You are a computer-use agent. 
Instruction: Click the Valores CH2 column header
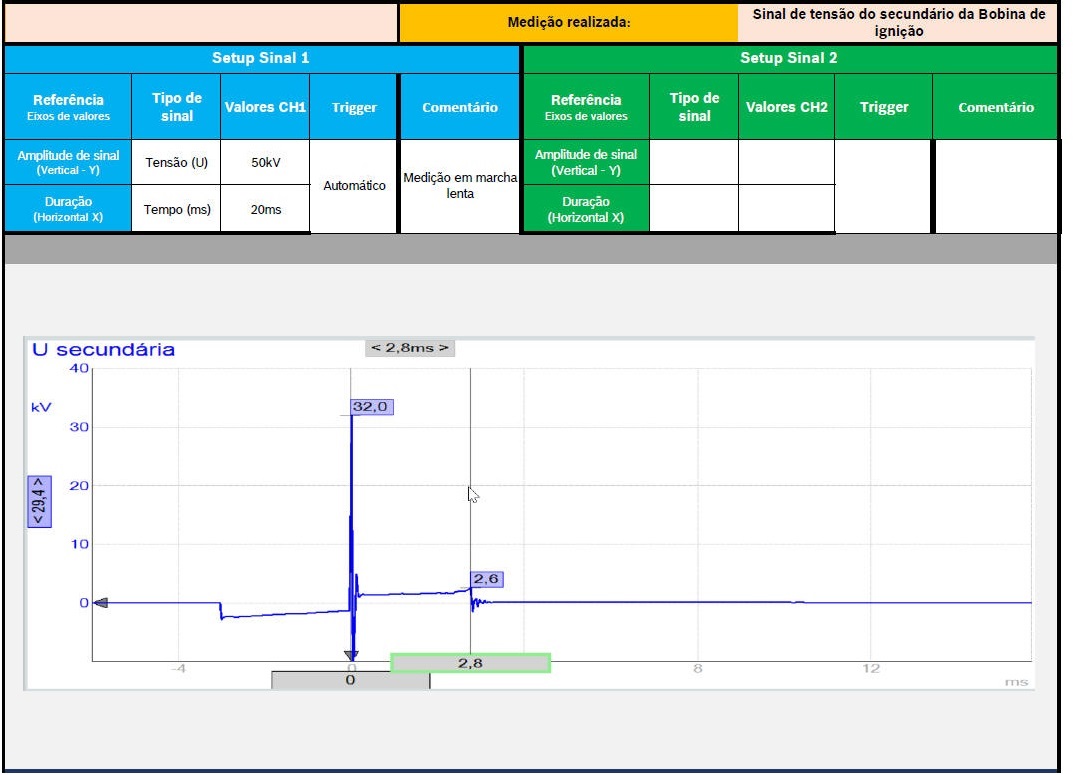click(x=786, y=107)
